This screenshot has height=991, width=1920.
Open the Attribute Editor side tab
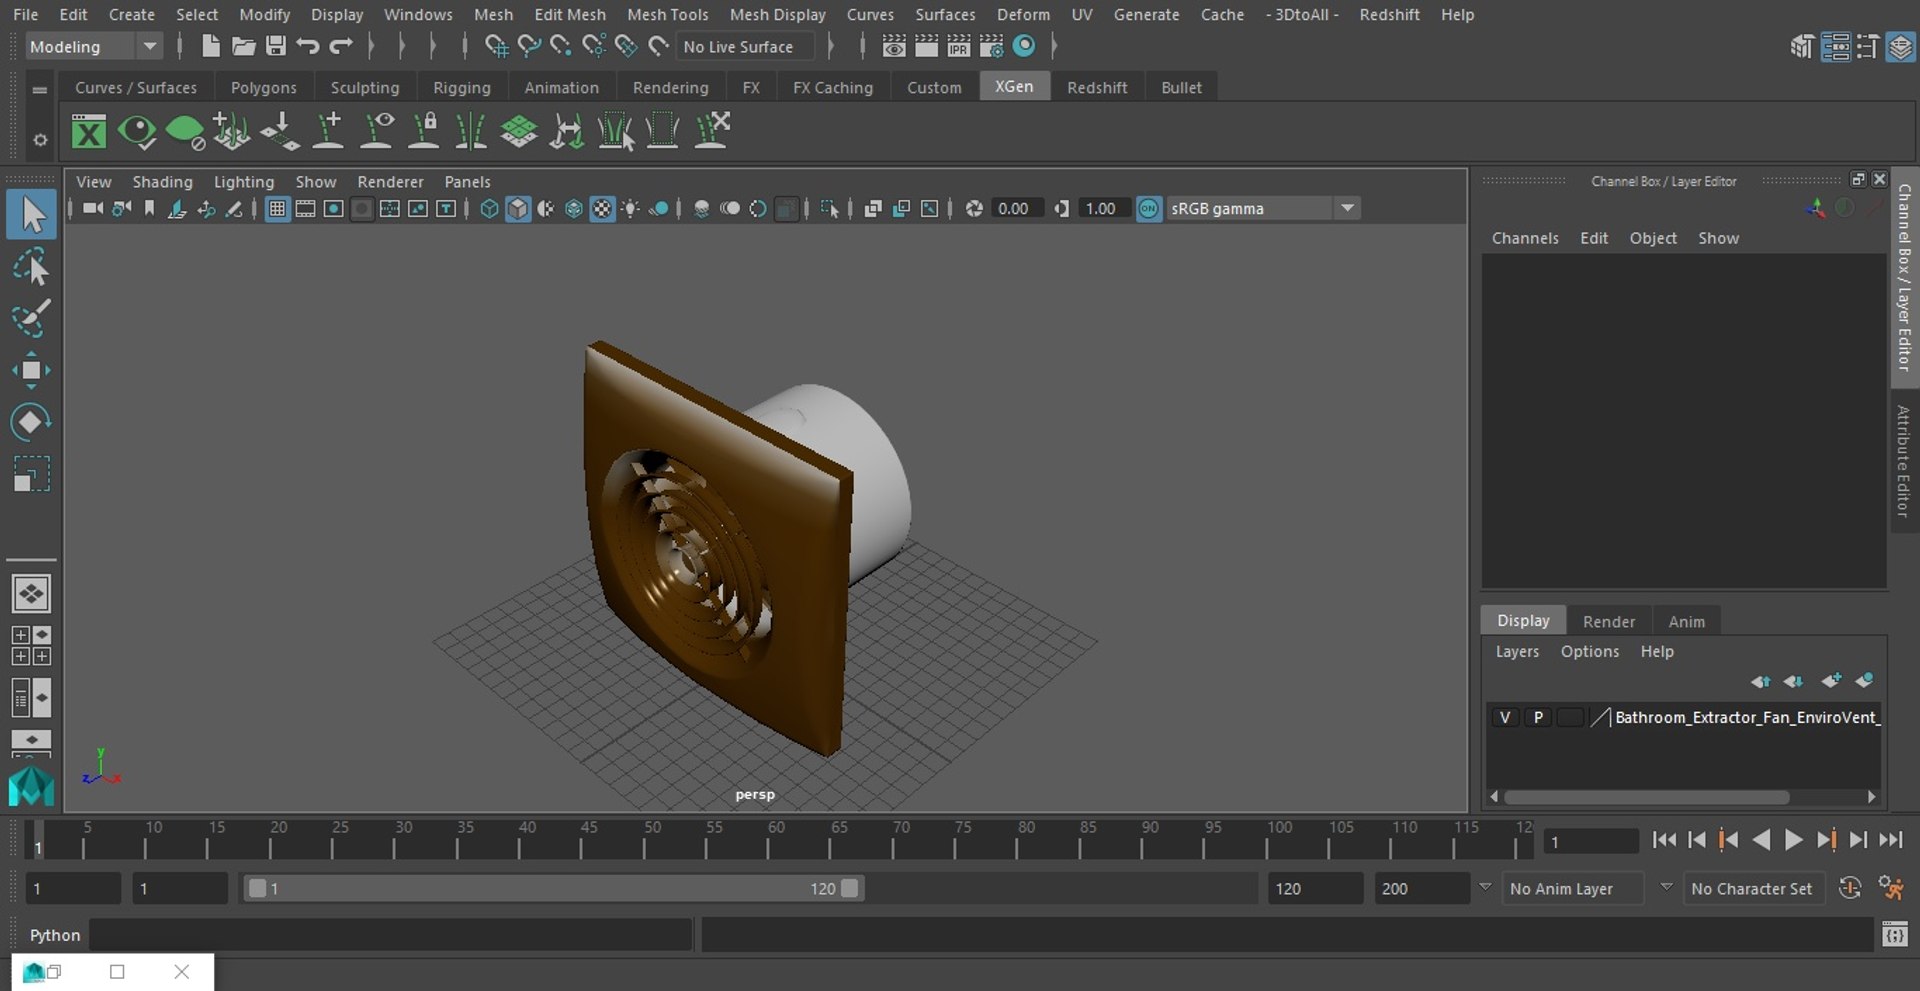coord(1904,461)
